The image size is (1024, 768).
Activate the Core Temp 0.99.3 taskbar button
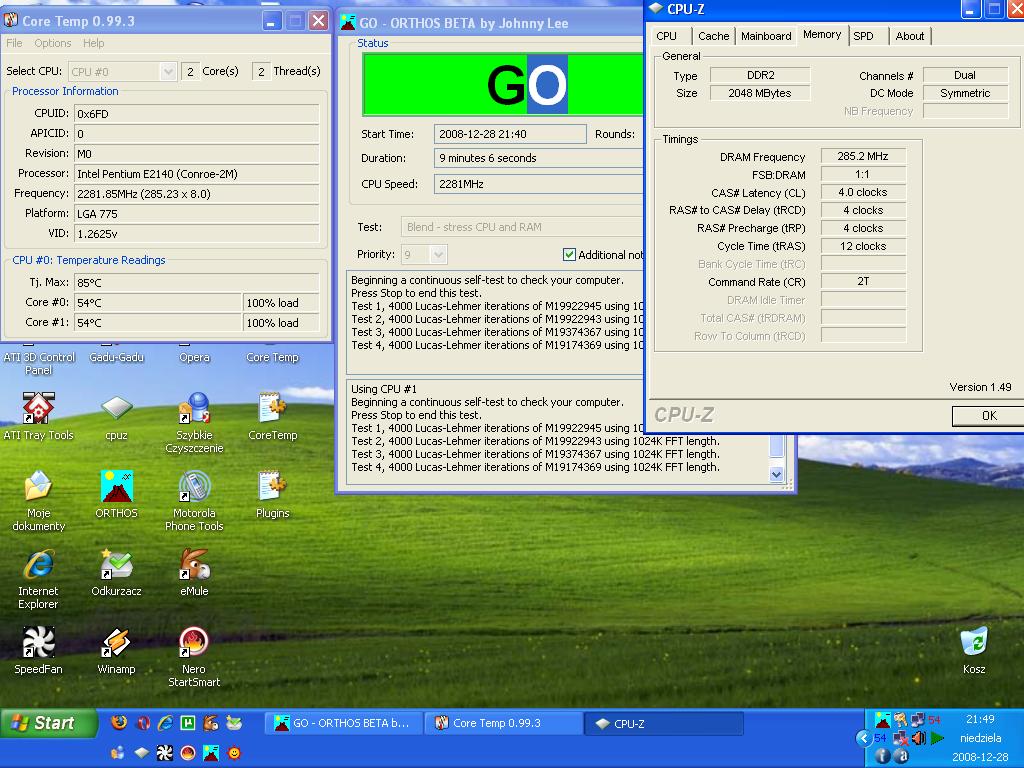[x=504, y=723]
